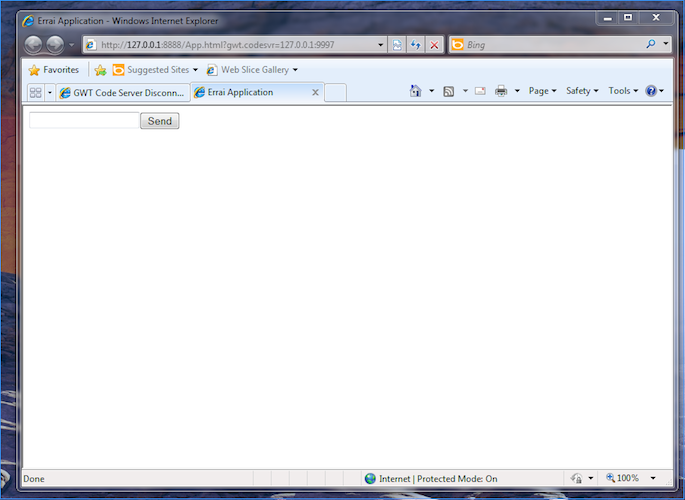Open the Tools menu
Screen dimensions: 685x500
(623, 91)
